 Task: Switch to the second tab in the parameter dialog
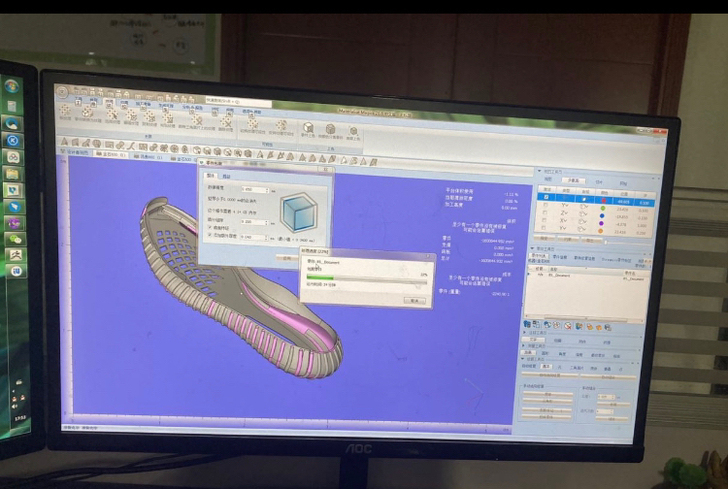pos(227,176)
